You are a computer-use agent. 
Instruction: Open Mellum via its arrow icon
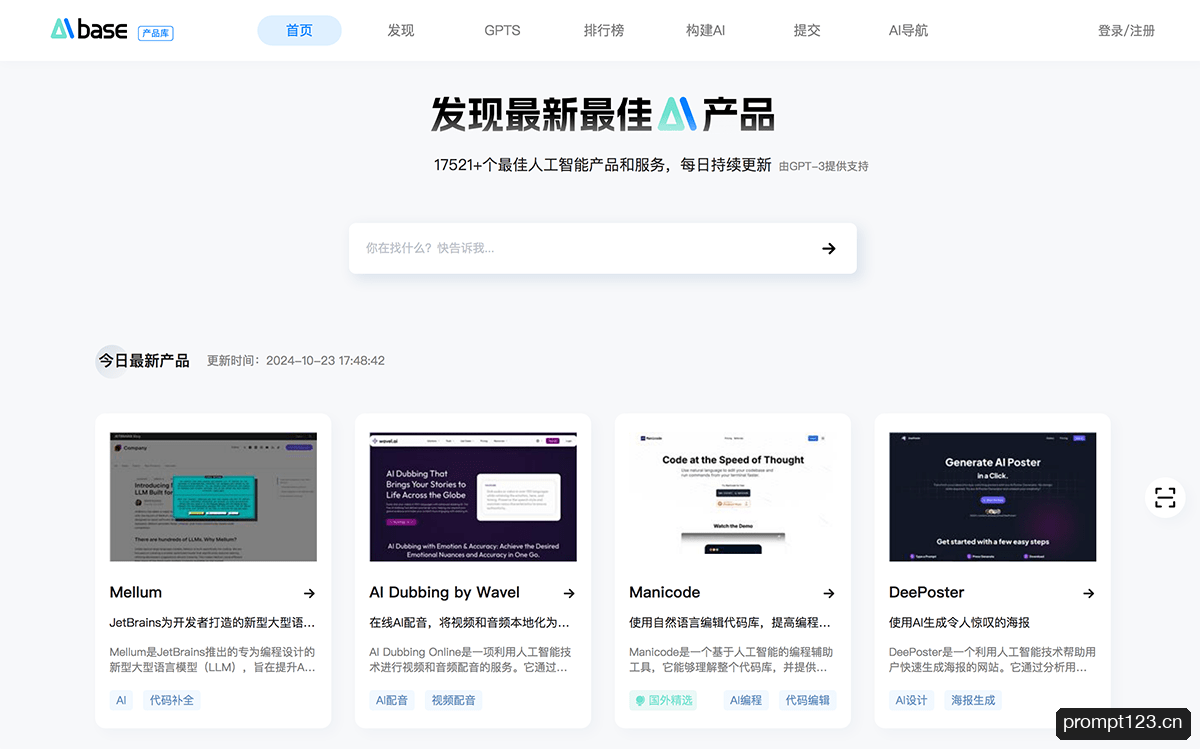(309, 593)
